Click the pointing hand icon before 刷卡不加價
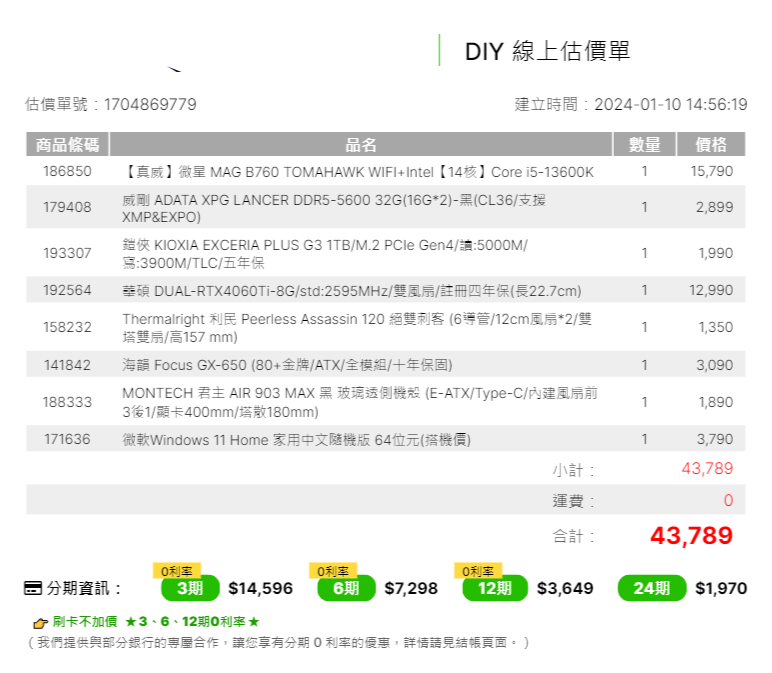772x673 pixels. (x=40, y=623)
